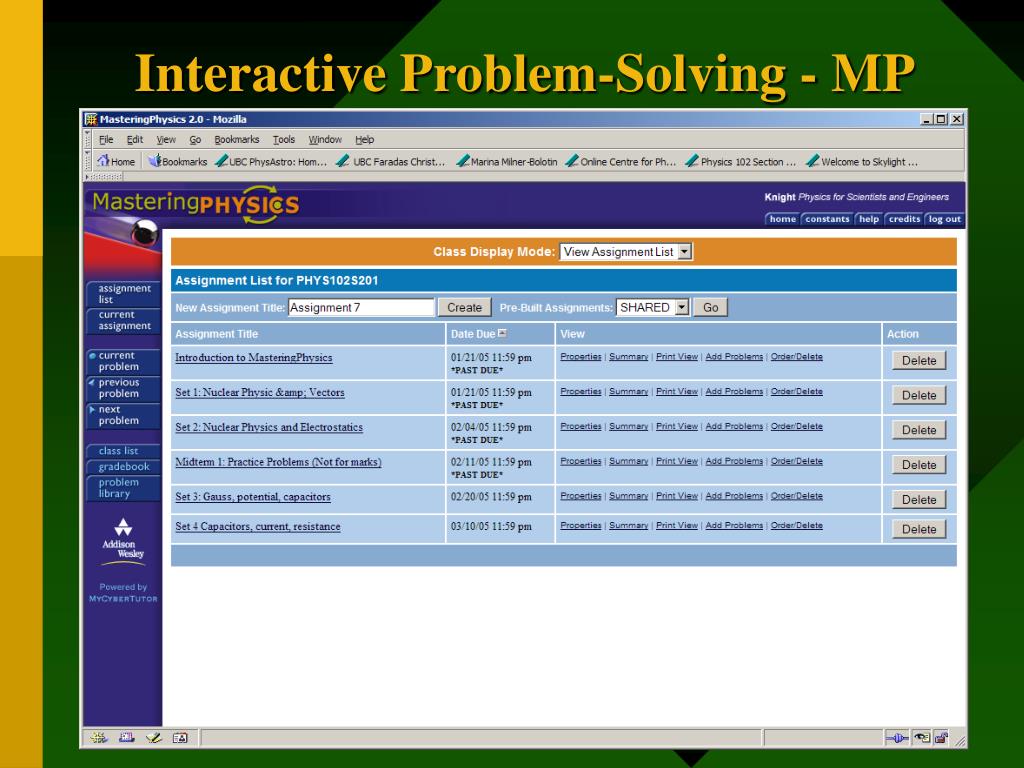Click Address Book icon in status bar

pos(180,738)
